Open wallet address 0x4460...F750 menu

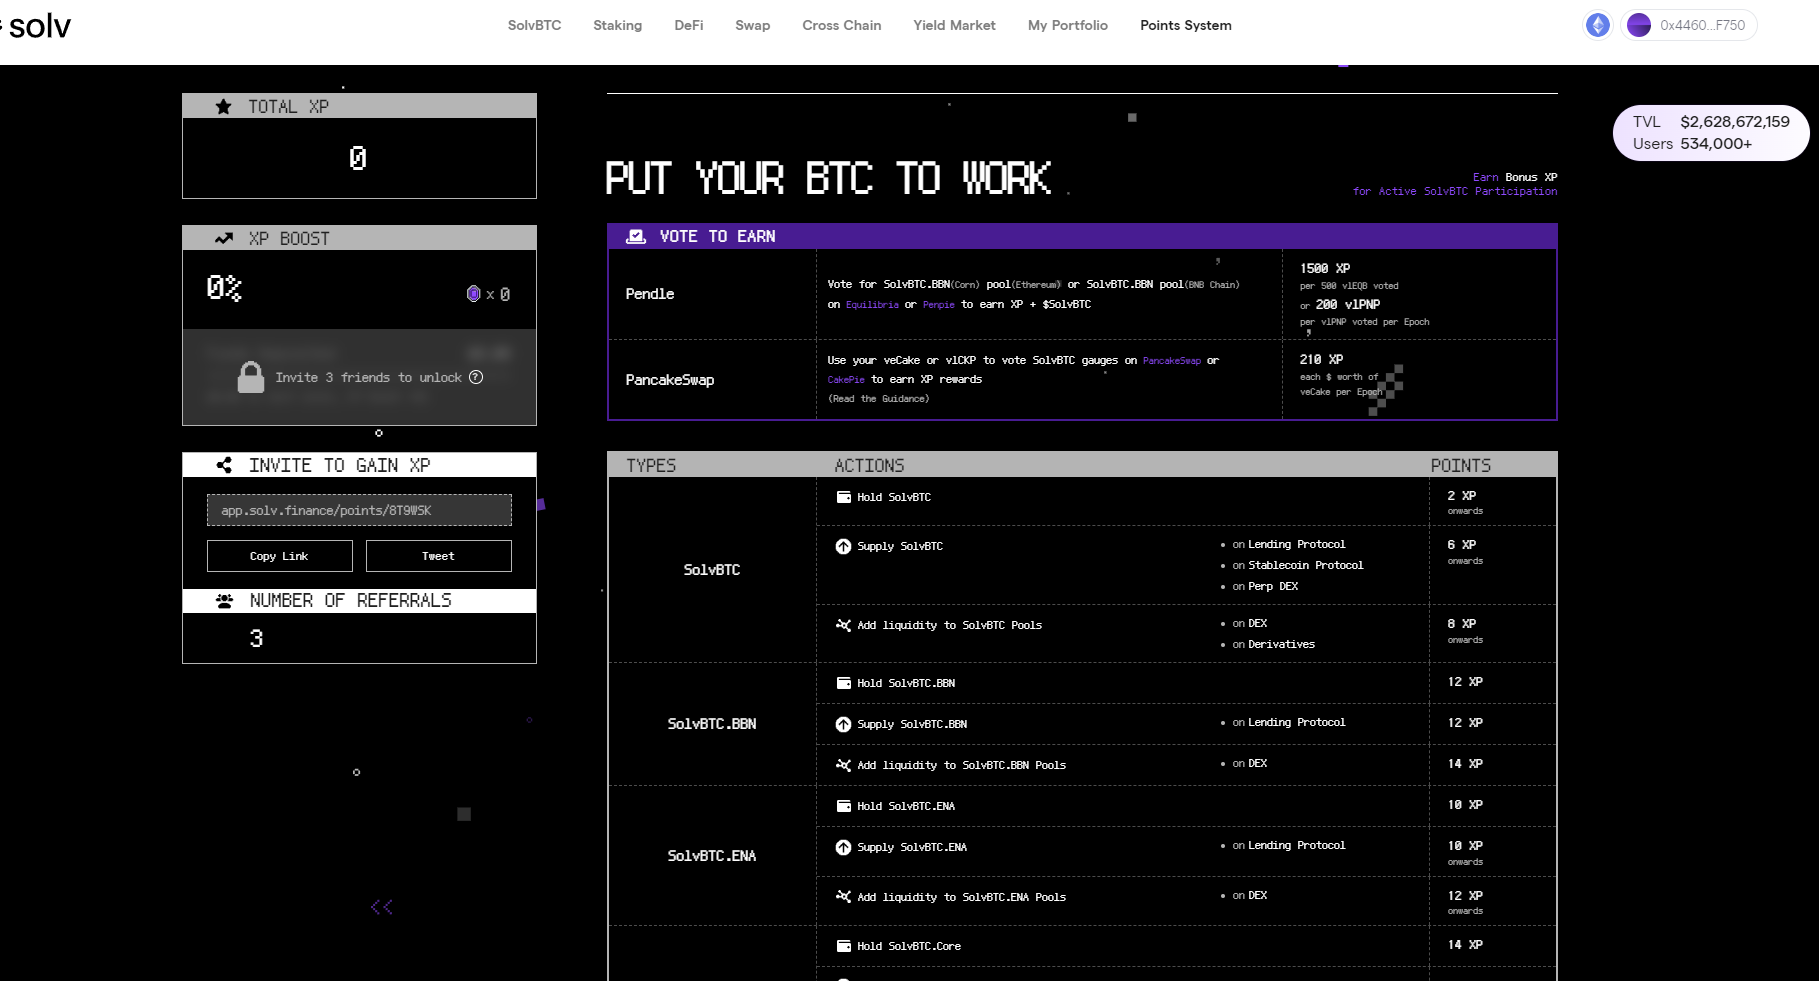pyautogui.click(x=1701, y=25)
